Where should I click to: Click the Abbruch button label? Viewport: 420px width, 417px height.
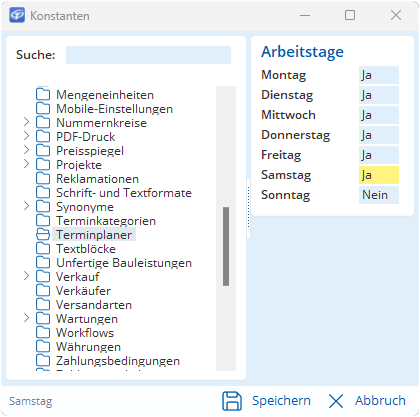(x=380, y=401)
